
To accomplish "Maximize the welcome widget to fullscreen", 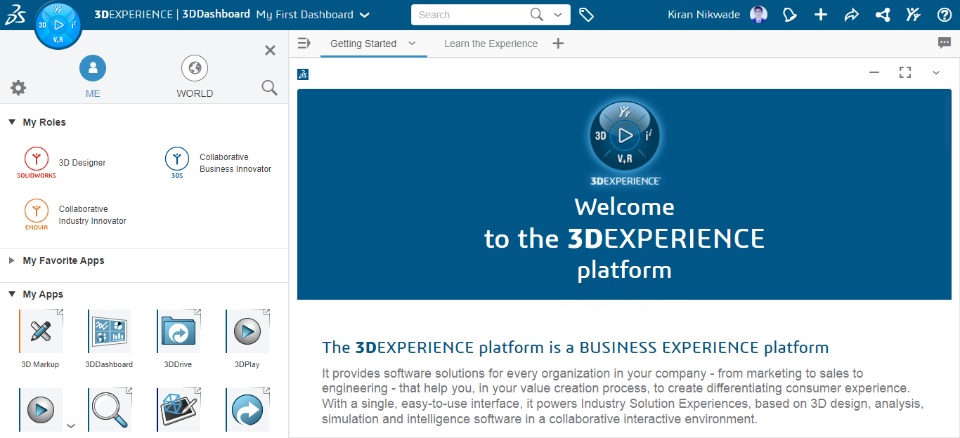I will (905, 73).
